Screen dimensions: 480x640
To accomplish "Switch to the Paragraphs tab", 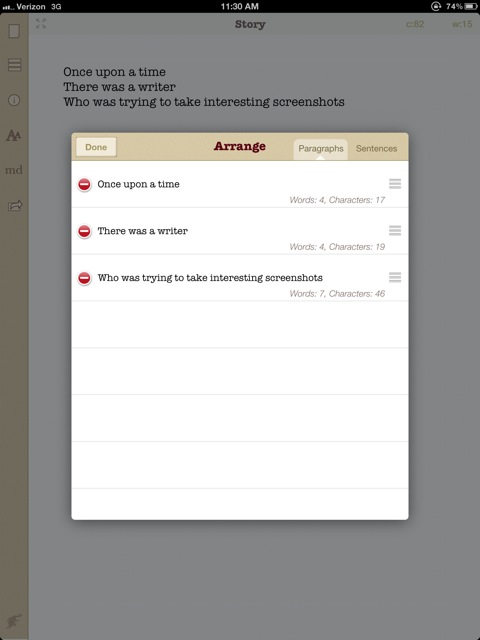I will point(321,149).
